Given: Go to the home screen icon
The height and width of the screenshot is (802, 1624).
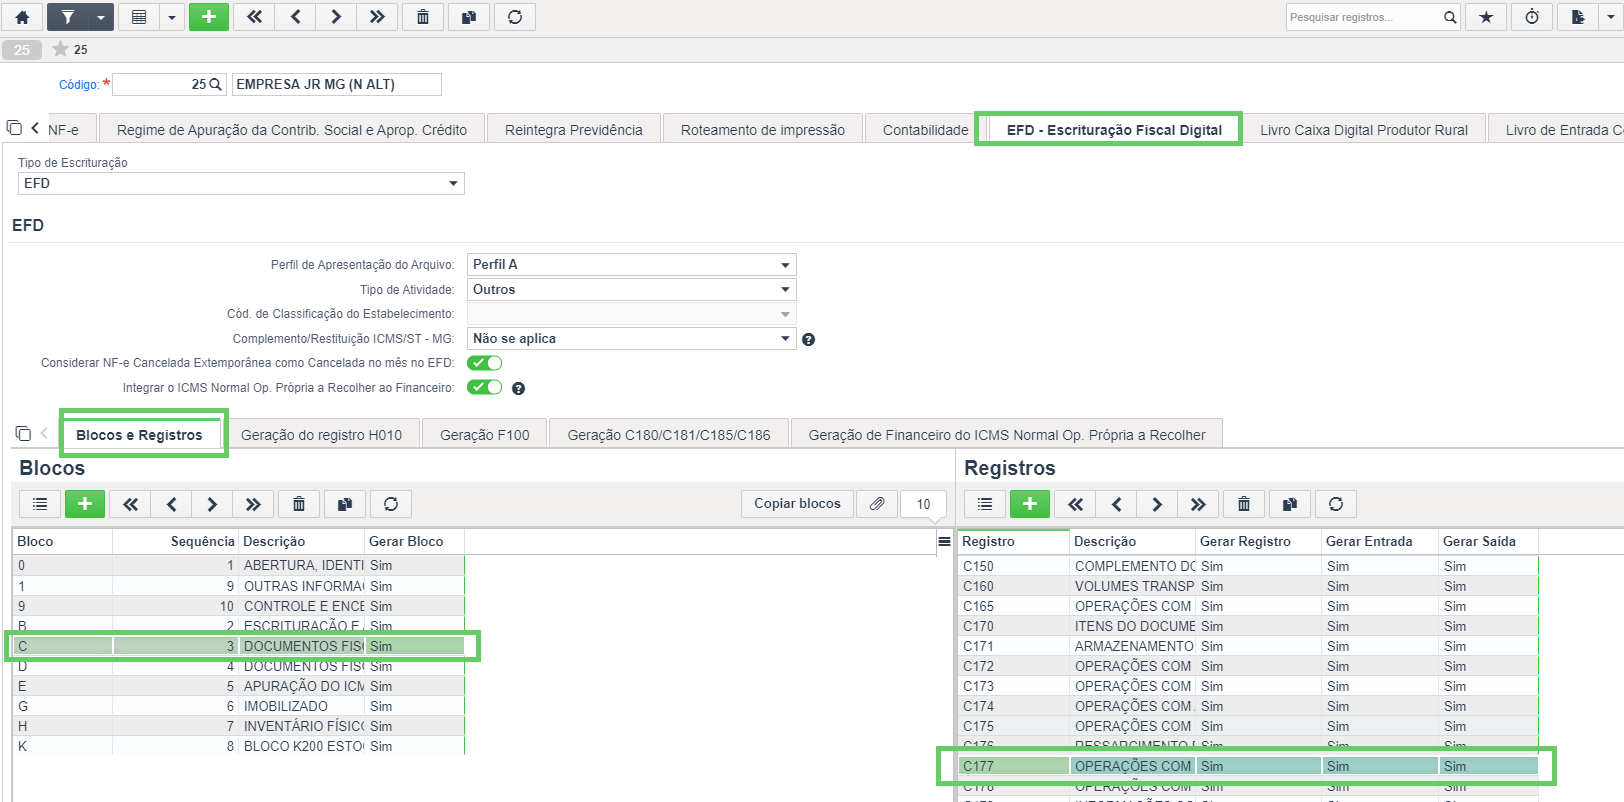Looking at the screenshot, I should 22,17.
